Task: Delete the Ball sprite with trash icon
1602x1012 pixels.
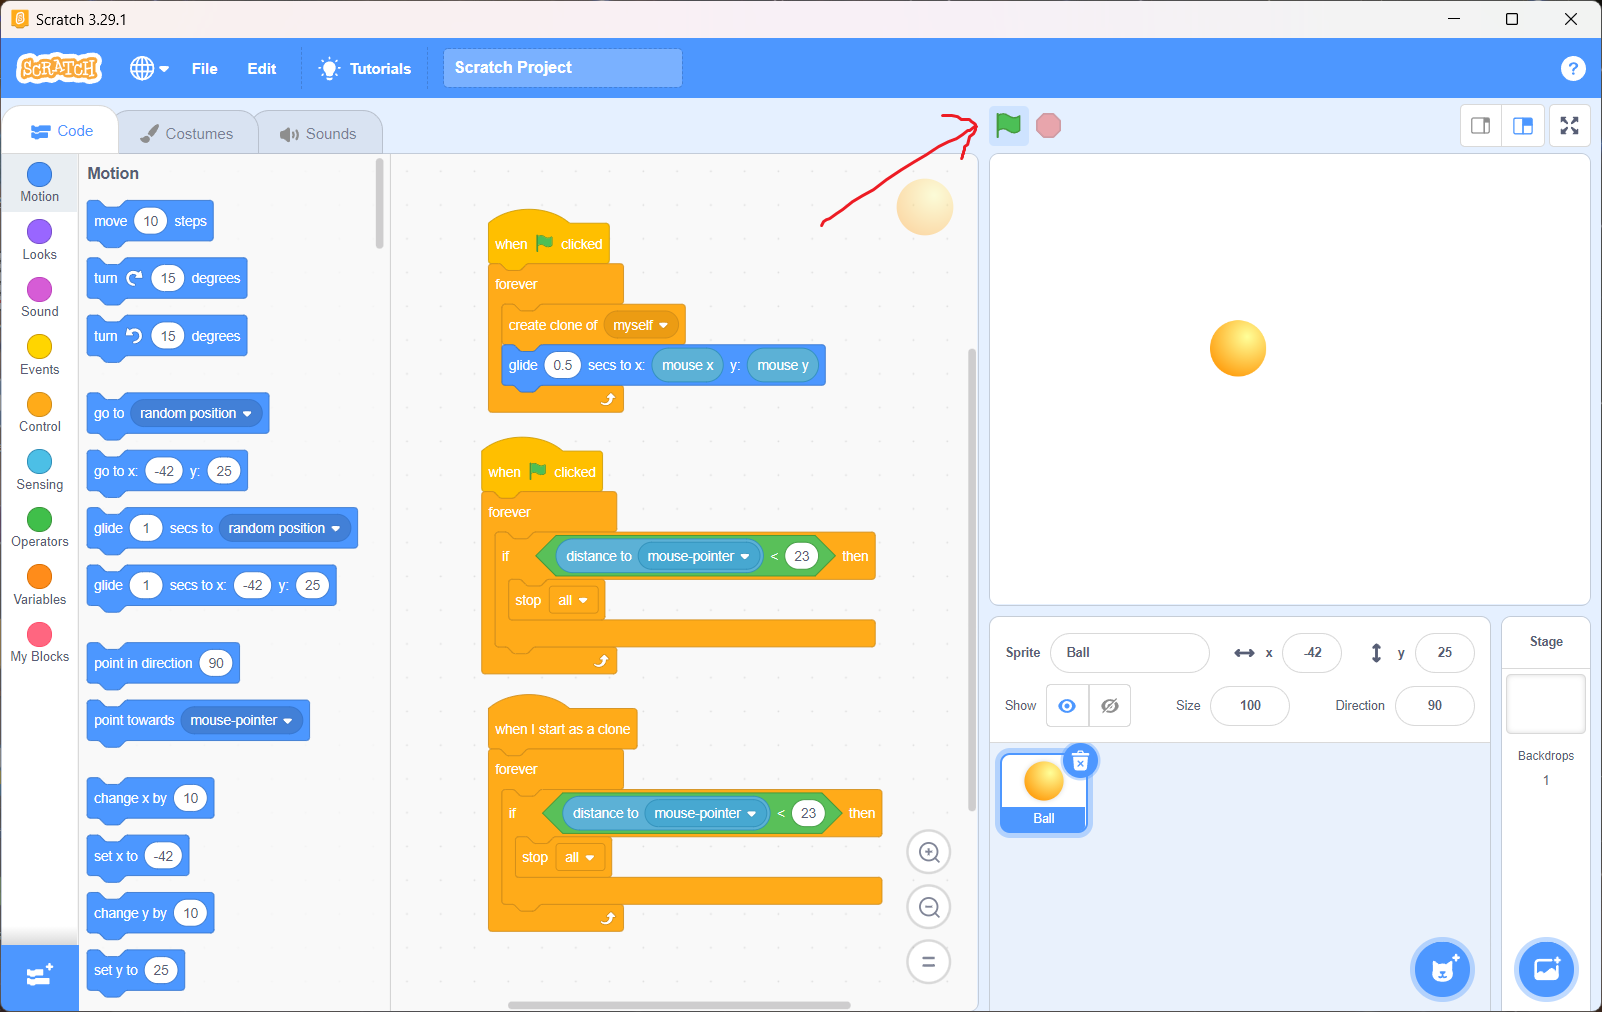Action: 1080,762
